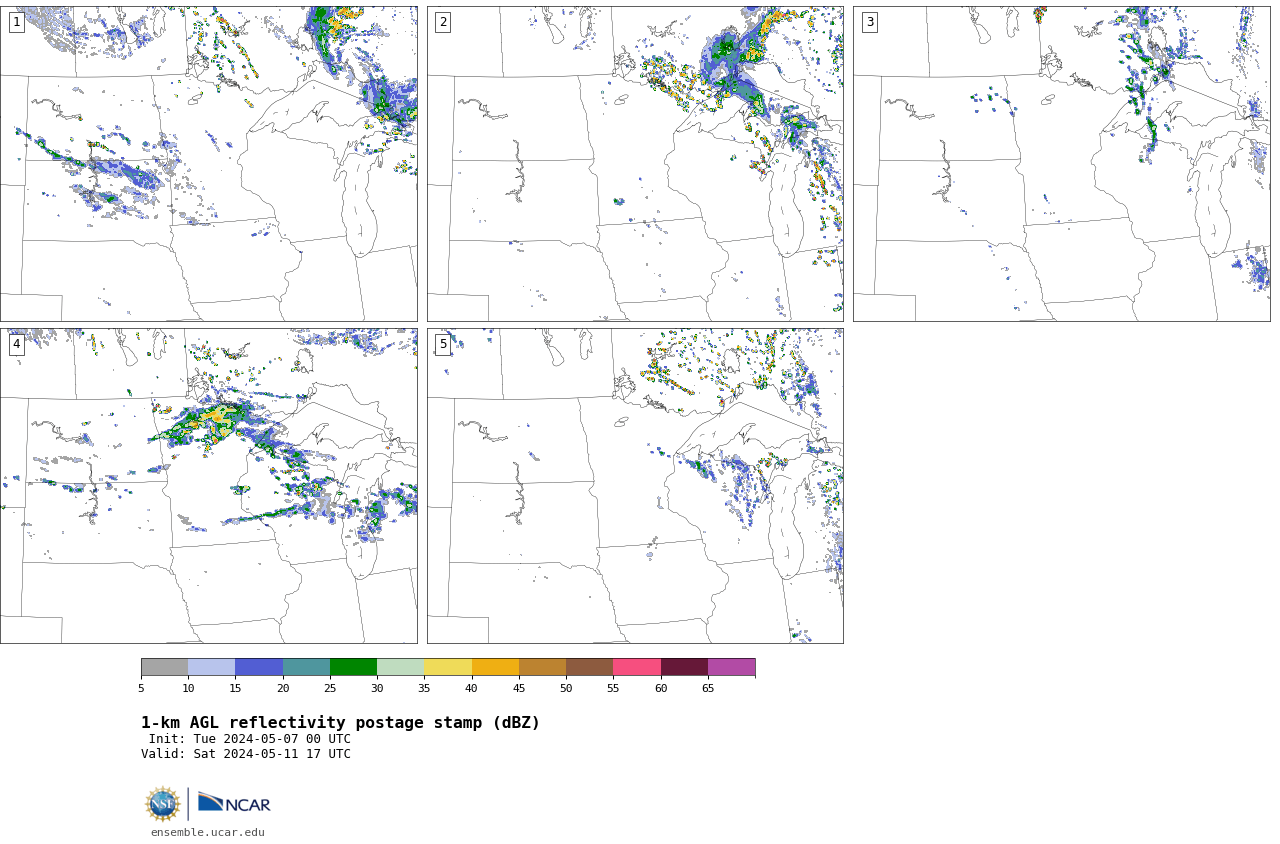Click the maroon 60-65 dBZ swatch
This screenshot has height=844, width=1280.
pyautogui.click(x=684, y=667)
